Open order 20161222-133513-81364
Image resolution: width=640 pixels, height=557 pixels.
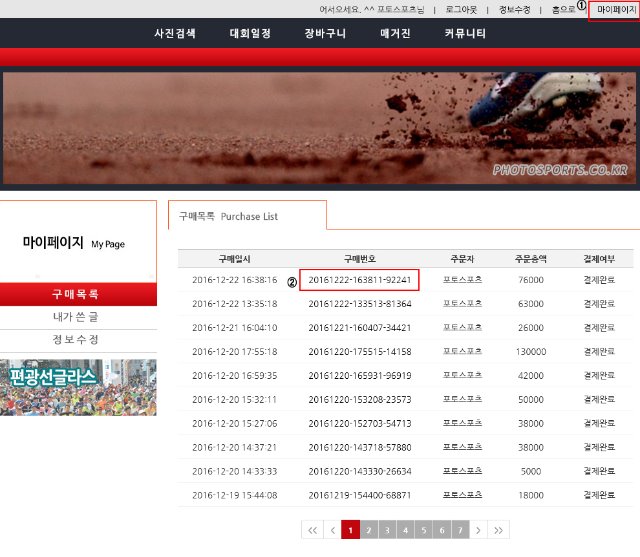[360, 304]
